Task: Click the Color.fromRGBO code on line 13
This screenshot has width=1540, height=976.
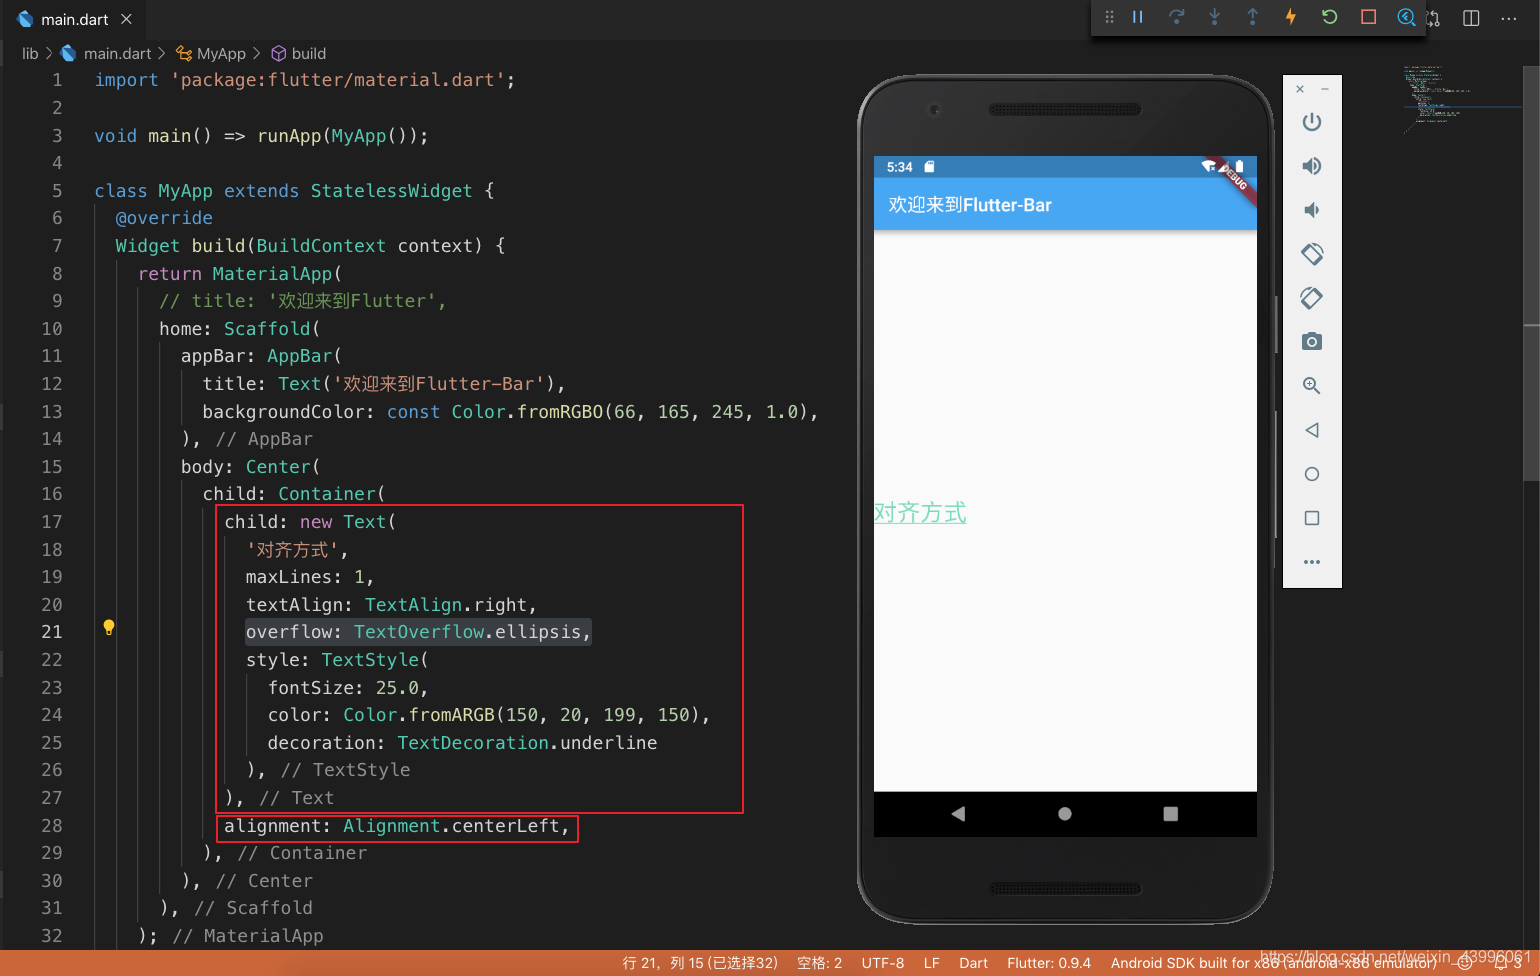Action: pyautogui.click(x=635, y=412)
